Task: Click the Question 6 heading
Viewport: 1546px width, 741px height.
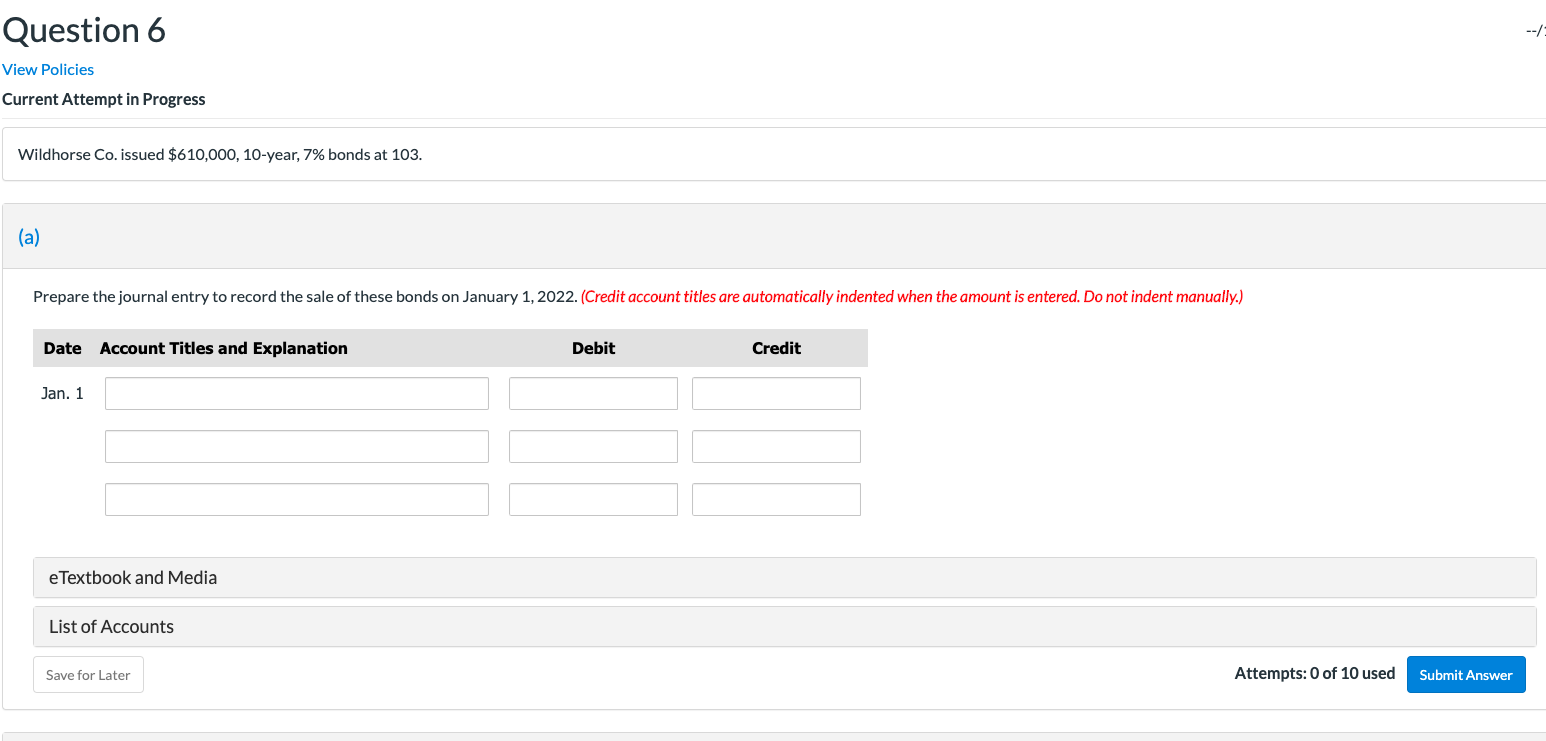Action: point(84,30)
